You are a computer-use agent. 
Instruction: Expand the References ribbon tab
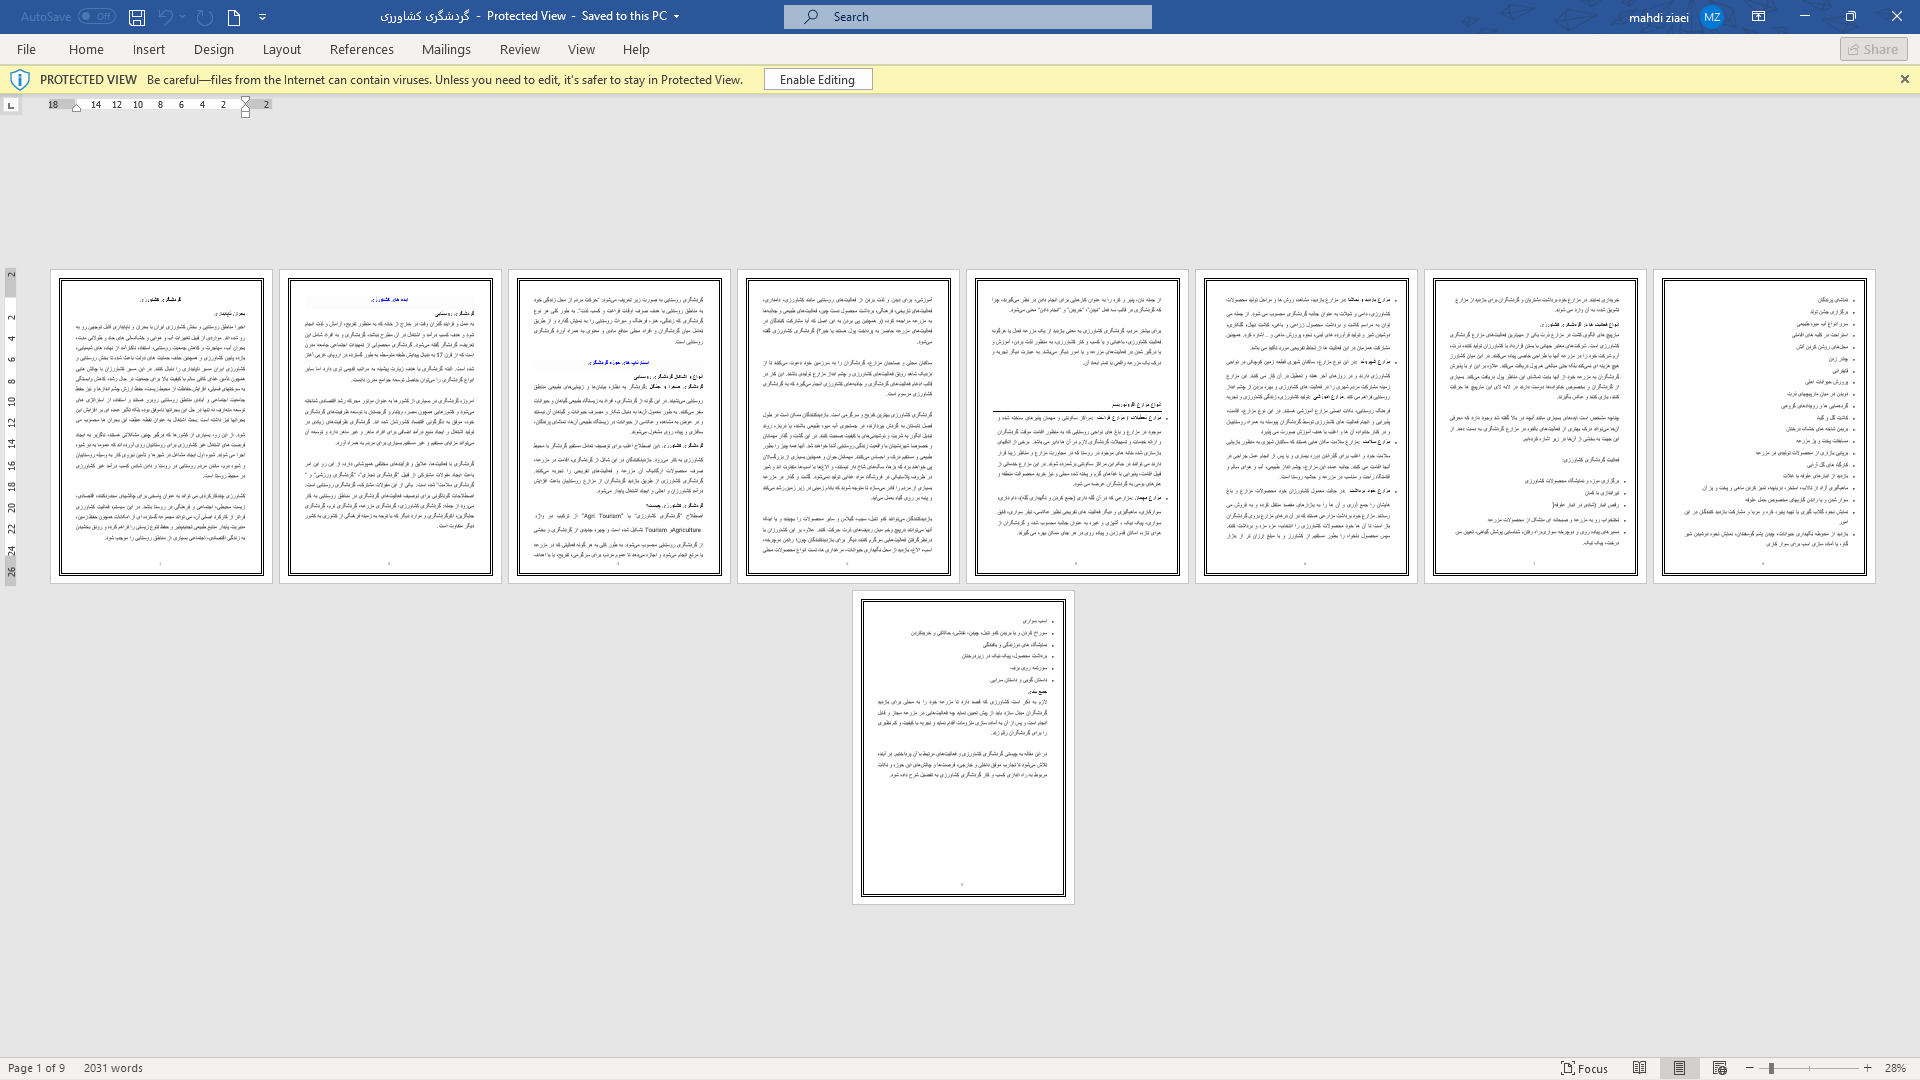click(361, 49)
